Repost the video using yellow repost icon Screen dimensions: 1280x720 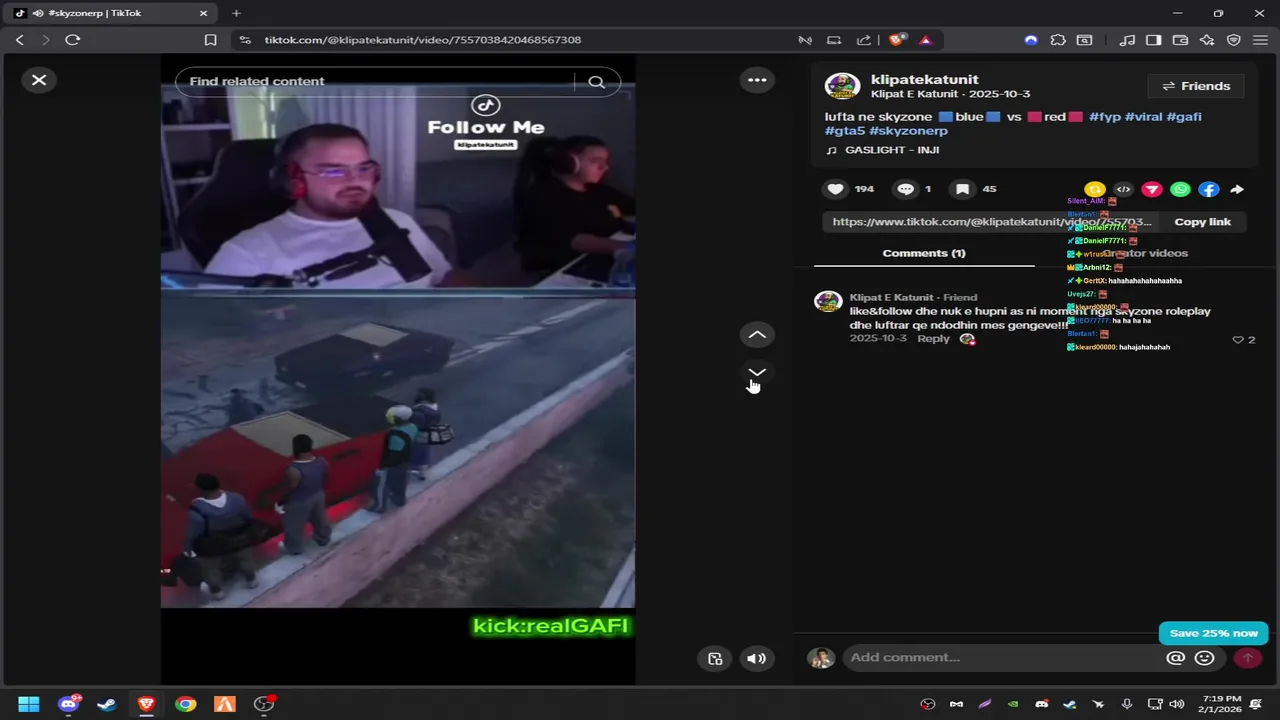click(1094, 189)
